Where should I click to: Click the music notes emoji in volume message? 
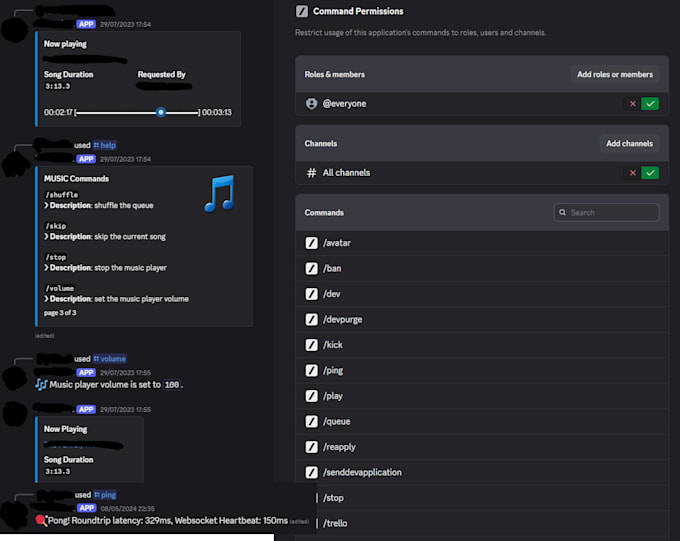point(41,385)
